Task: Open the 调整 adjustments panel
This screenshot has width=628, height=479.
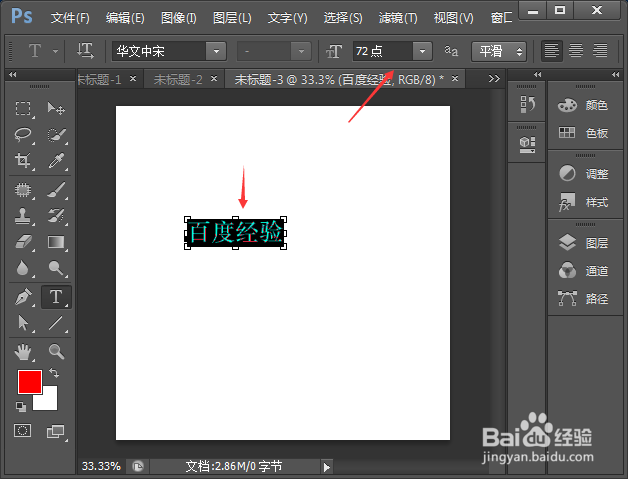Action: (x=585, y=174)
